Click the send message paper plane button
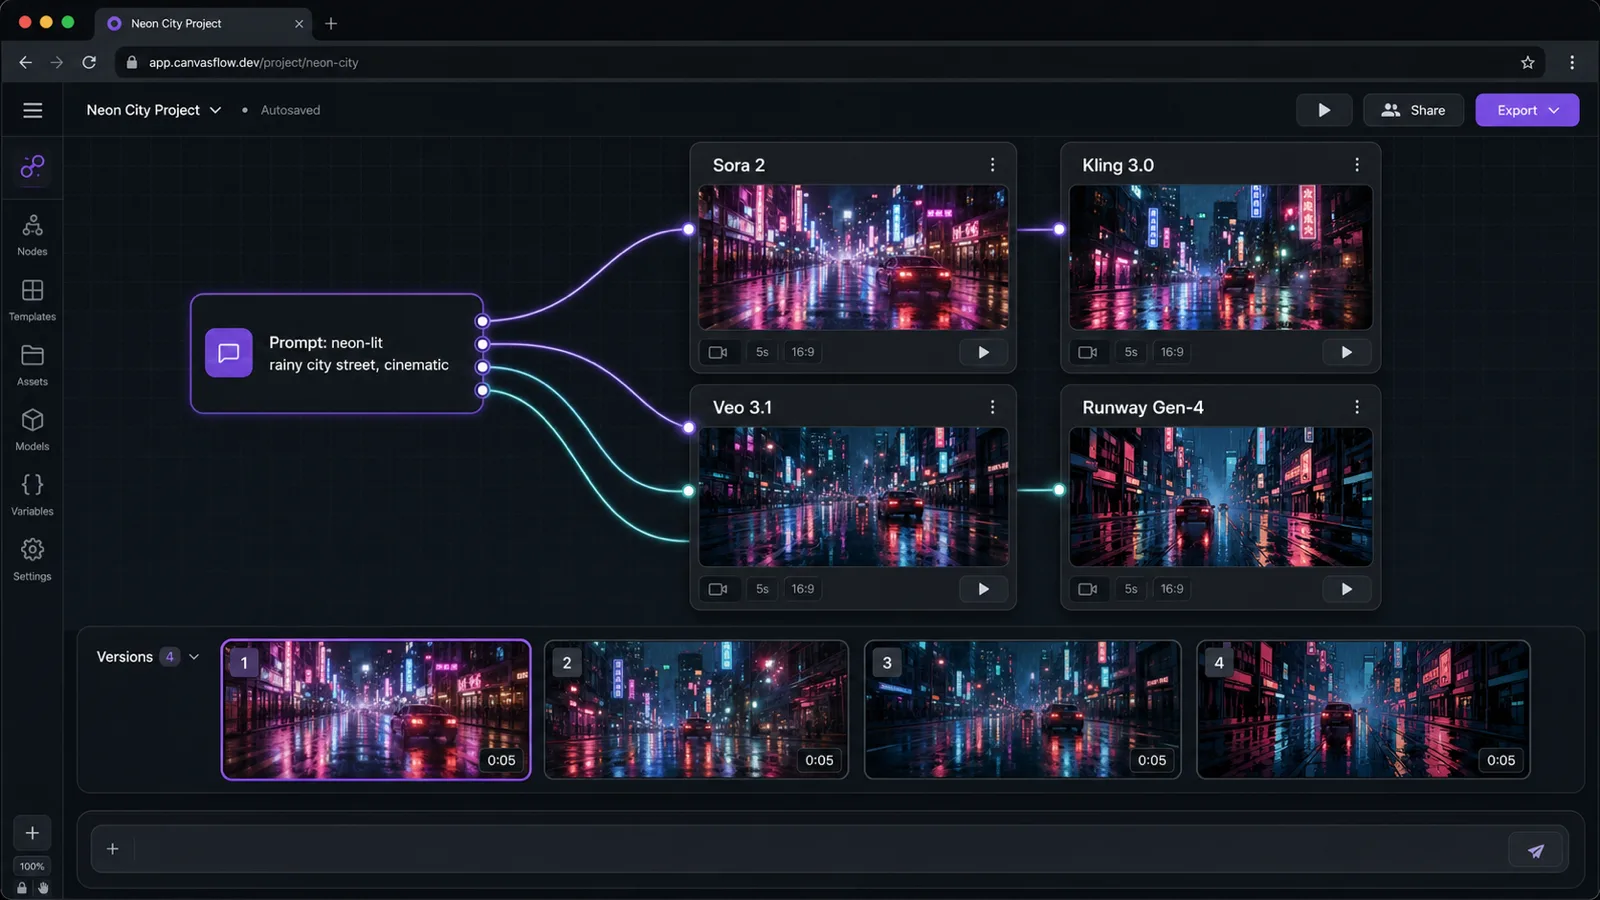The width and height of the screenshot is (1600, 900). tap(1536, 851)
